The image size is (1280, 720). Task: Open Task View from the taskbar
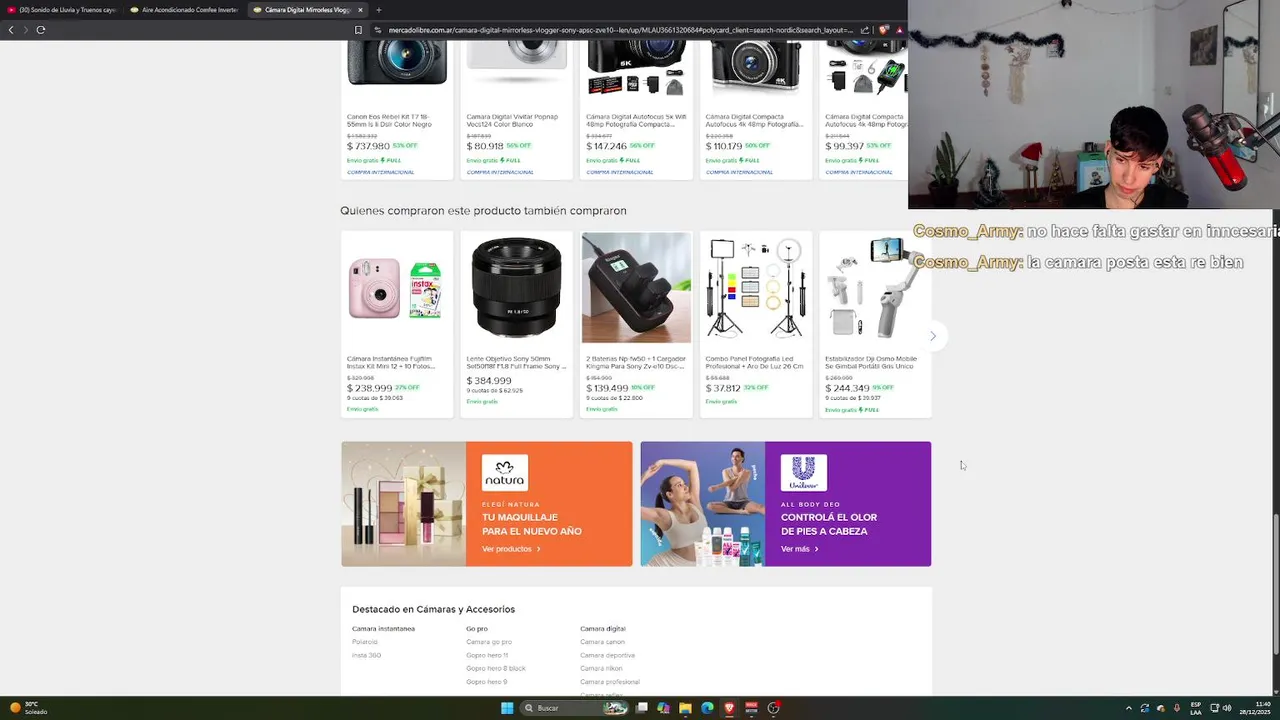(641, 708)
